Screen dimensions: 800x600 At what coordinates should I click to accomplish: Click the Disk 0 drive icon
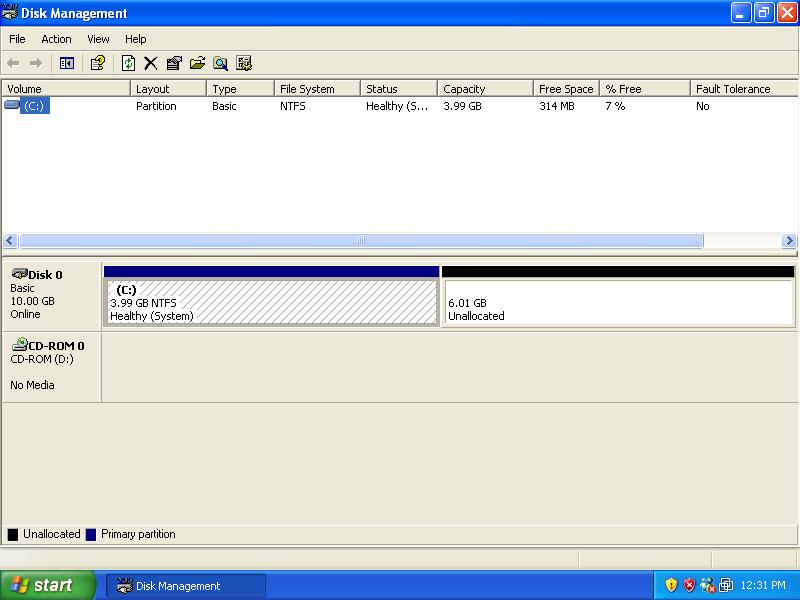19,273
